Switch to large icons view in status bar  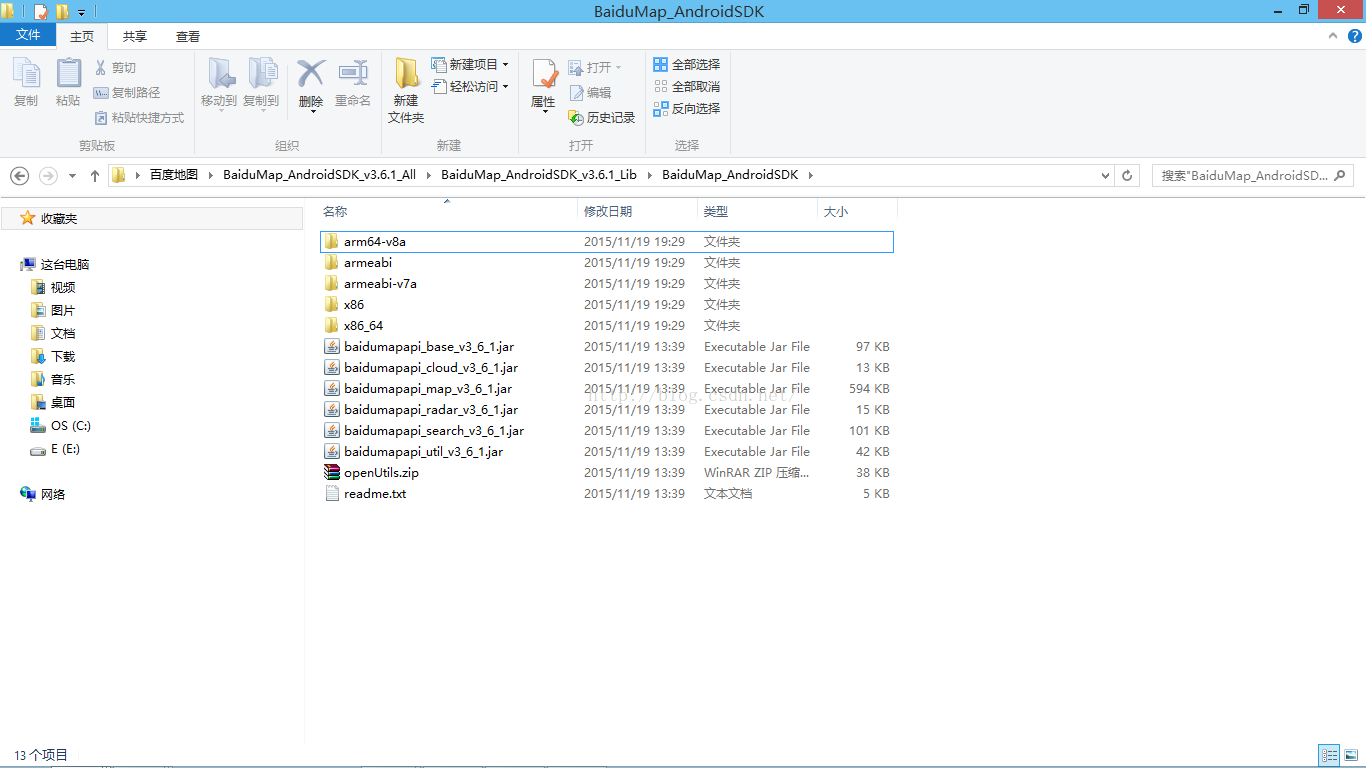1351,755
